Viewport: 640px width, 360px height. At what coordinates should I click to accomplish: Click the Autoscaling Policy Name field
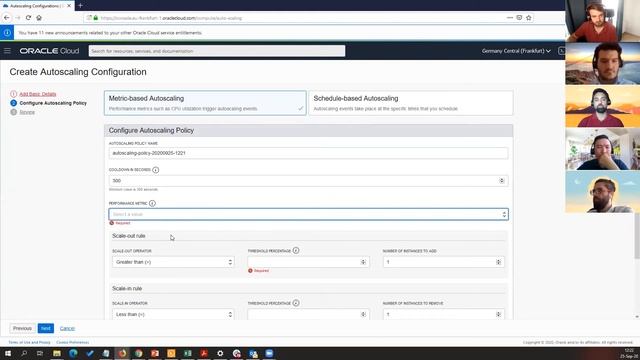309,153
